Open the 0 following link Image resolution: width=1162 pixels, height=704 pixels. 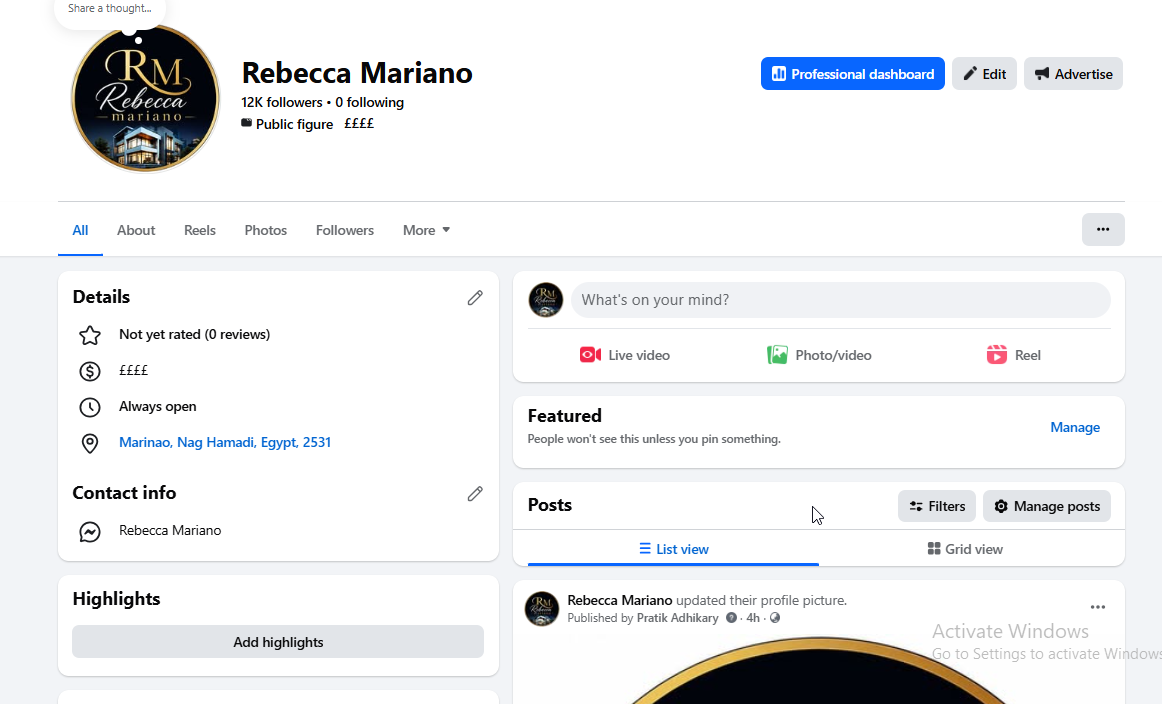coord(369,102)
